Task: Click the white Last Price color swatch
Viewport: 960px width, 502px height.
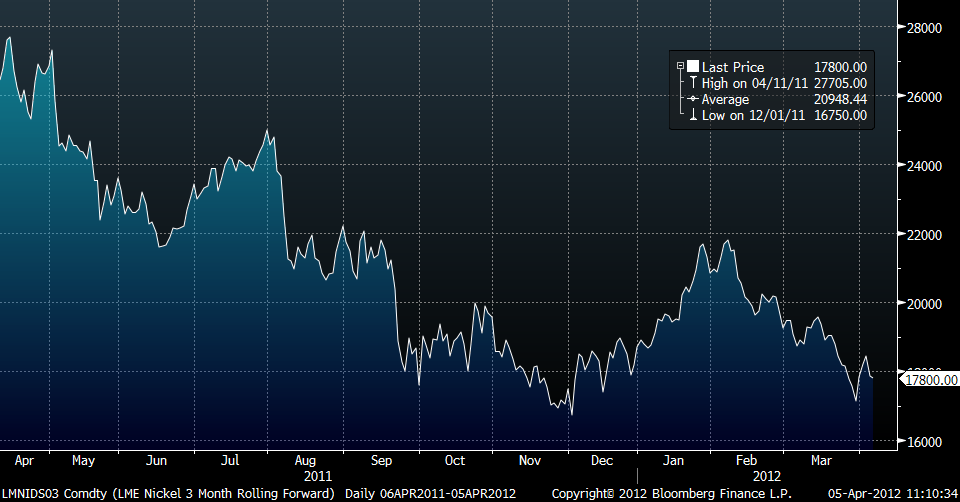Action: (692, 67)
